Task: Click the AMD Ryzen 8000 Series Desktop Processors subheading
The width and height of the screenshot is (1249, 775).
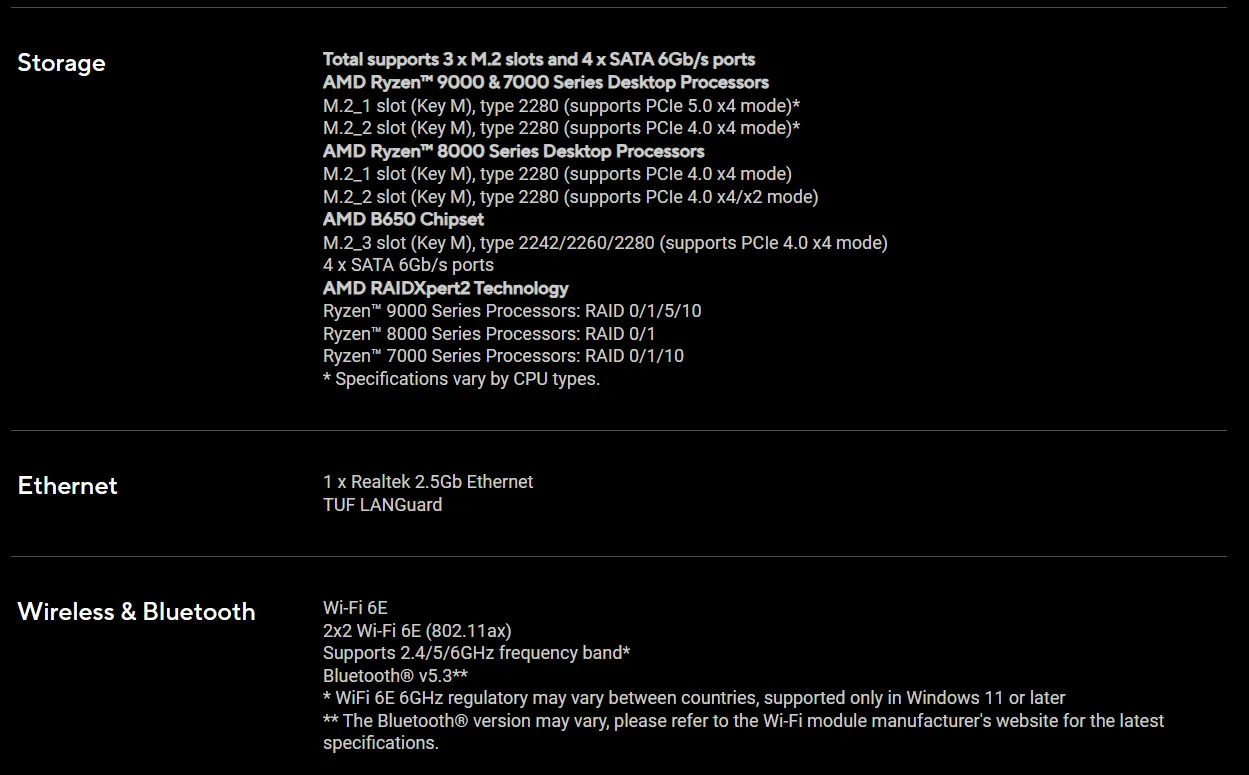Action: point(513,151)
